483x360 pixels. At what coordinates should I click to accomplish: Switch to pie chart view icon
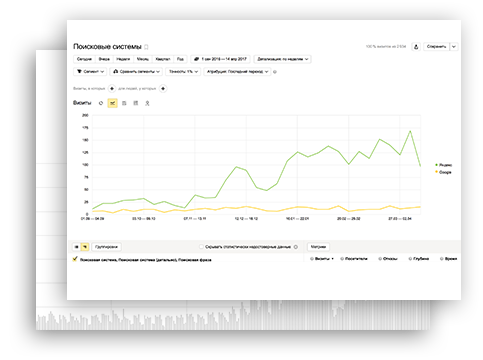pos(101,103)
